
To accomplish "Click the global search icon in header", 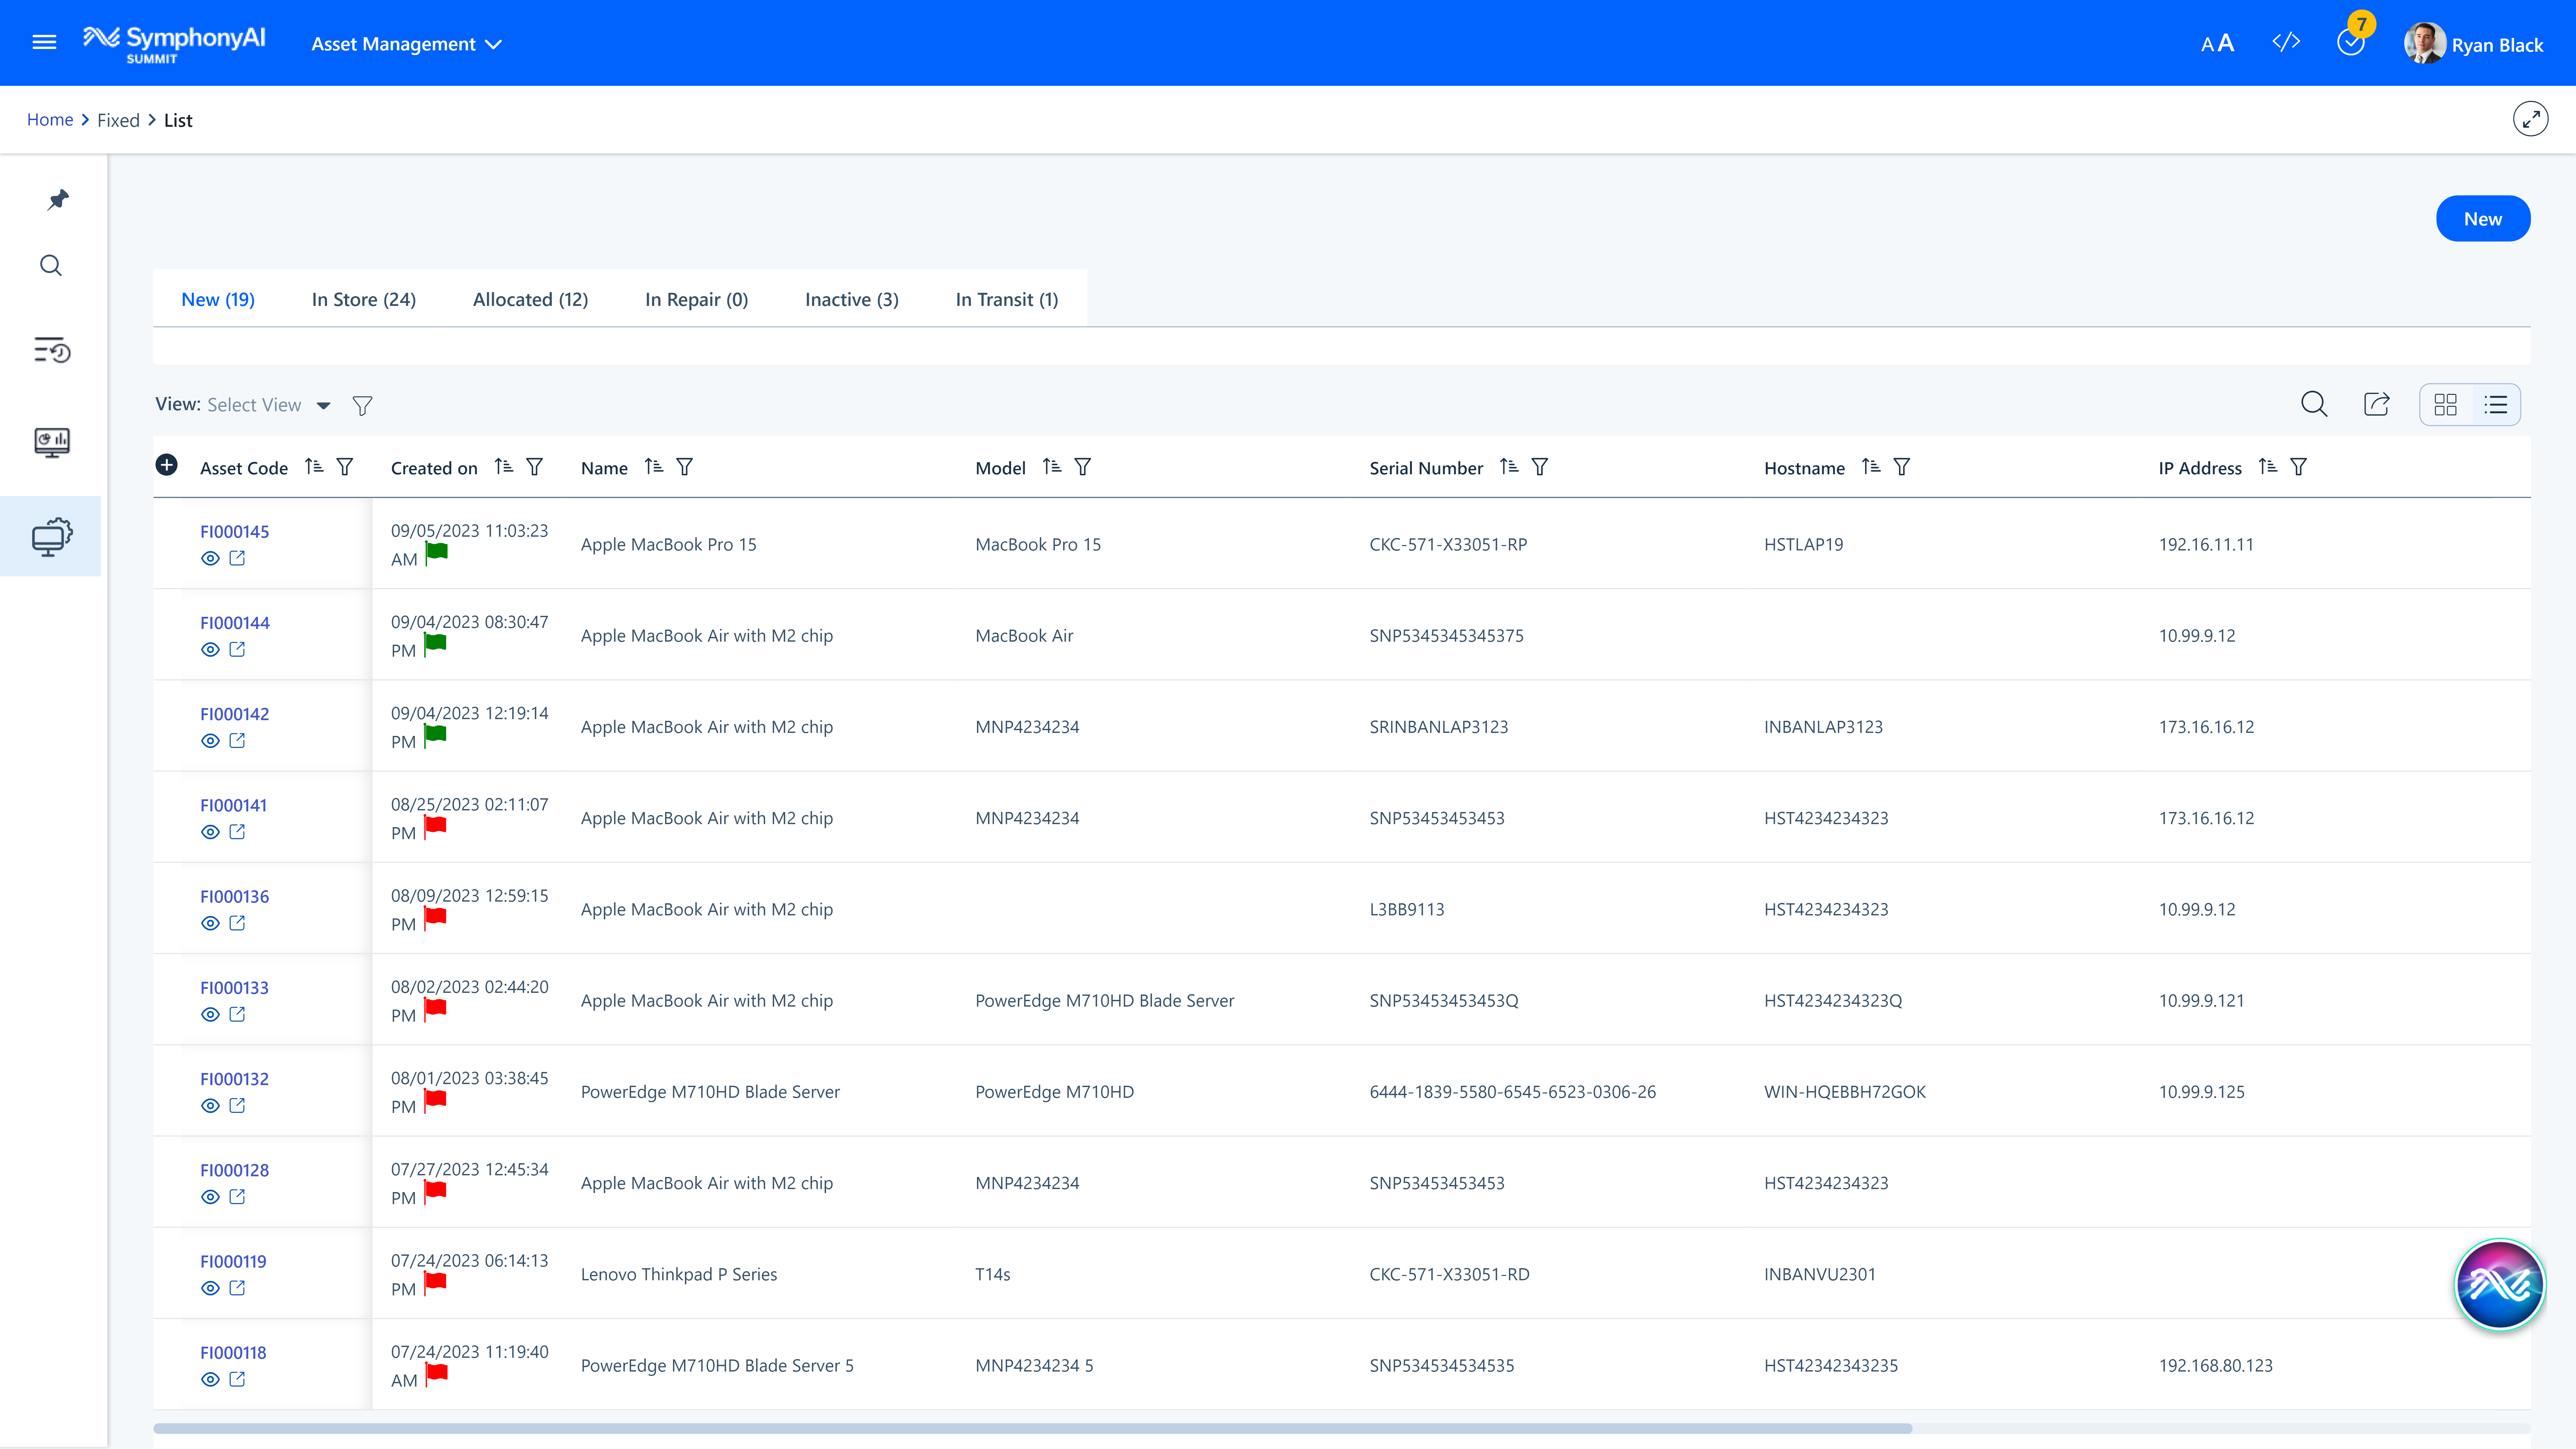I will (51, 265).
